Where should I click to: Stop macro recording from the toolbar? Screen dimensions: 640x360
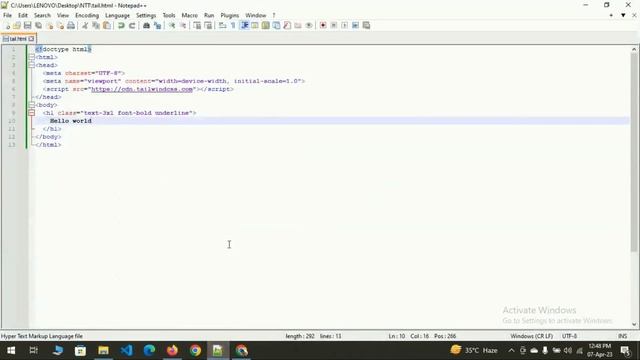click(334, 25)
